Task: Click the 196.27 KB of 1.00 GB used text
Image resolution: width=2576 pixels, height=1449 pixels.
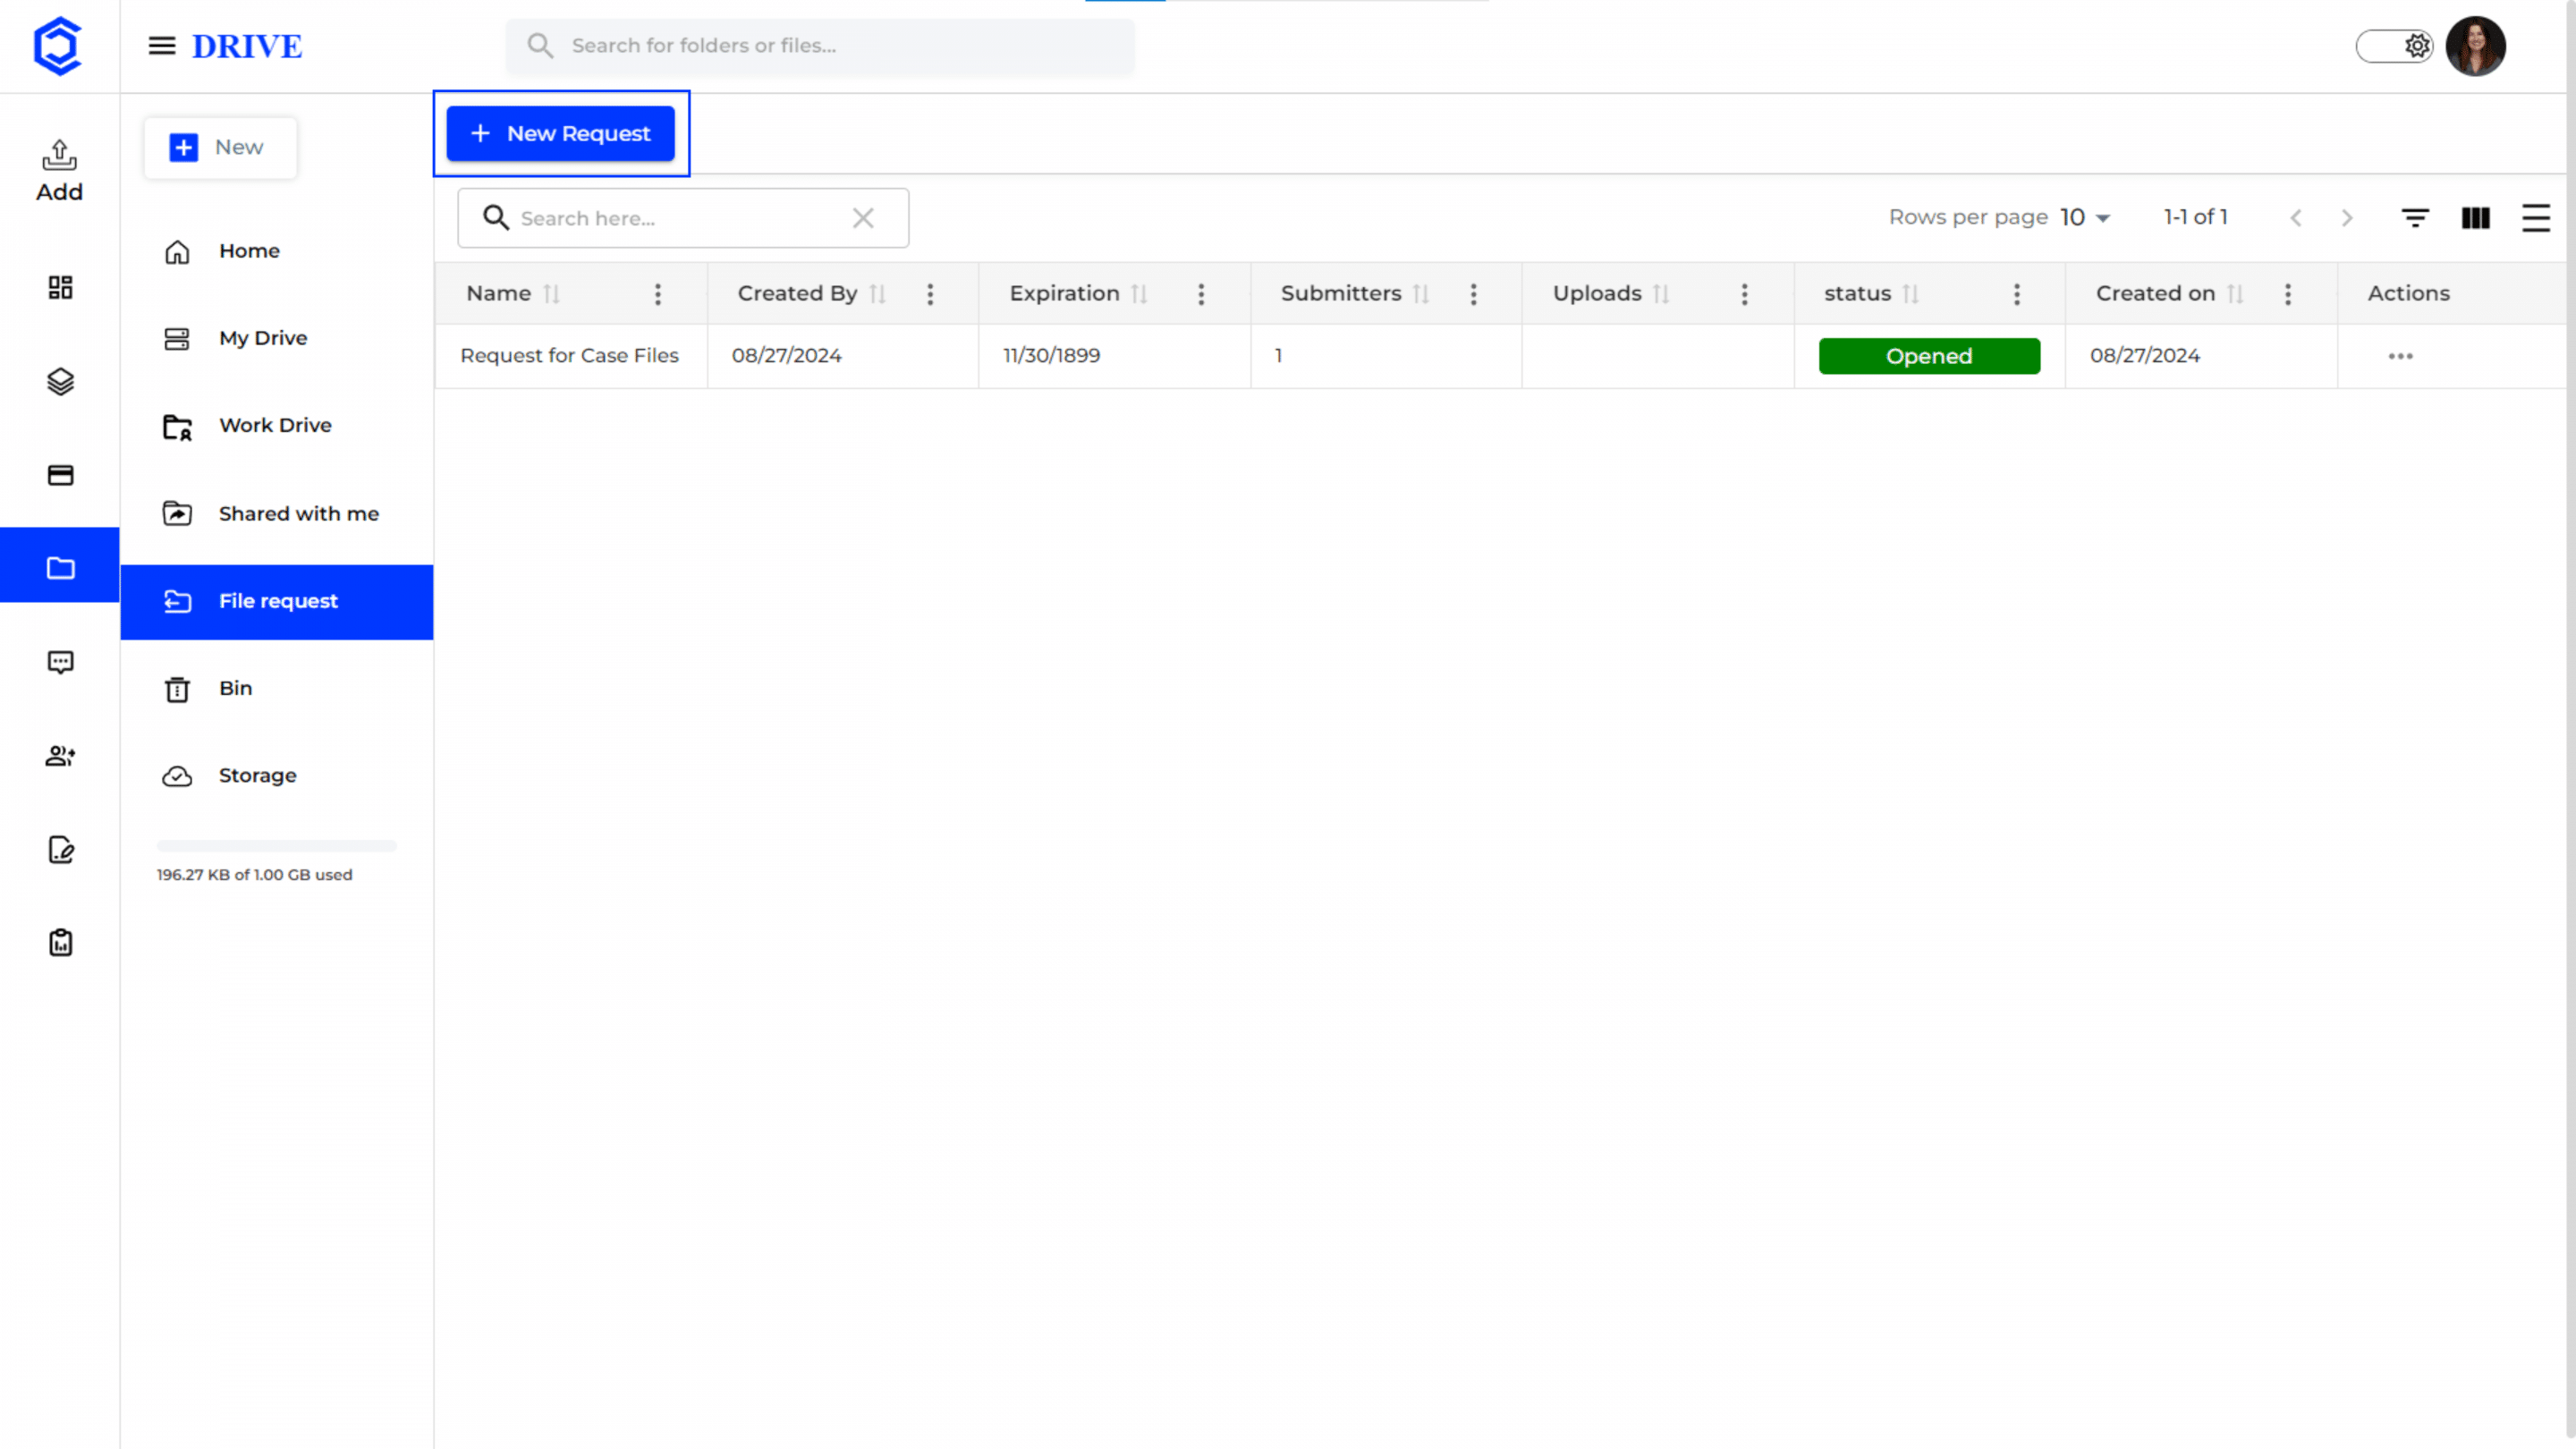Action: pyautogui.click(x=254, y=875)
